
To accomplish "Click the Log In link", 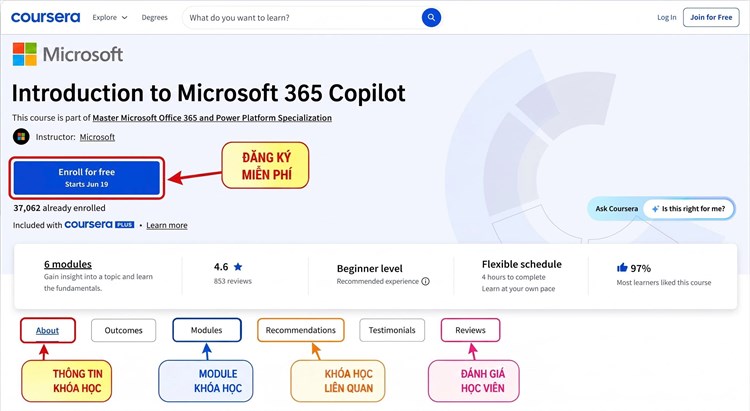I will pyautogui.click(x=666, y=17).
